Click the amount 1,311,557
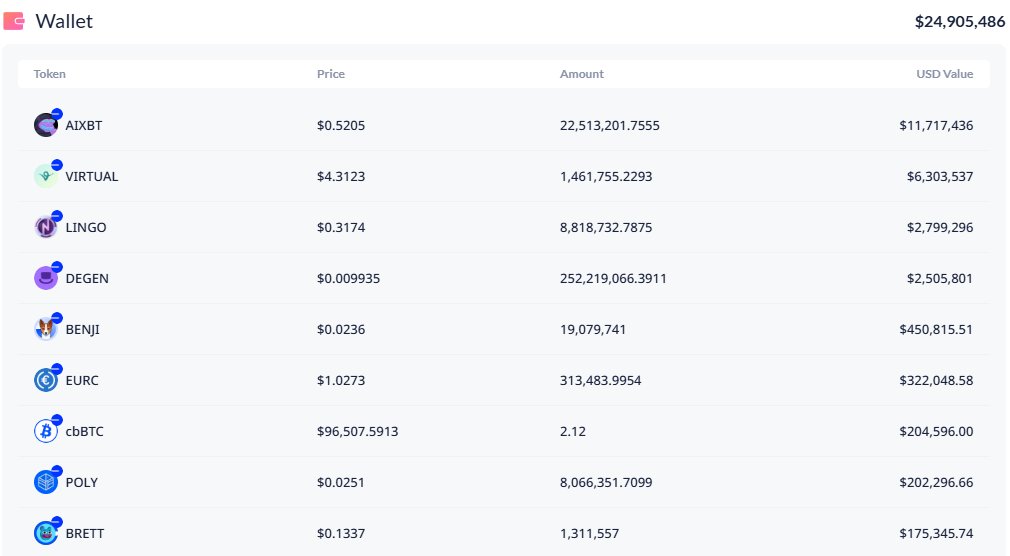 (589, 533)
